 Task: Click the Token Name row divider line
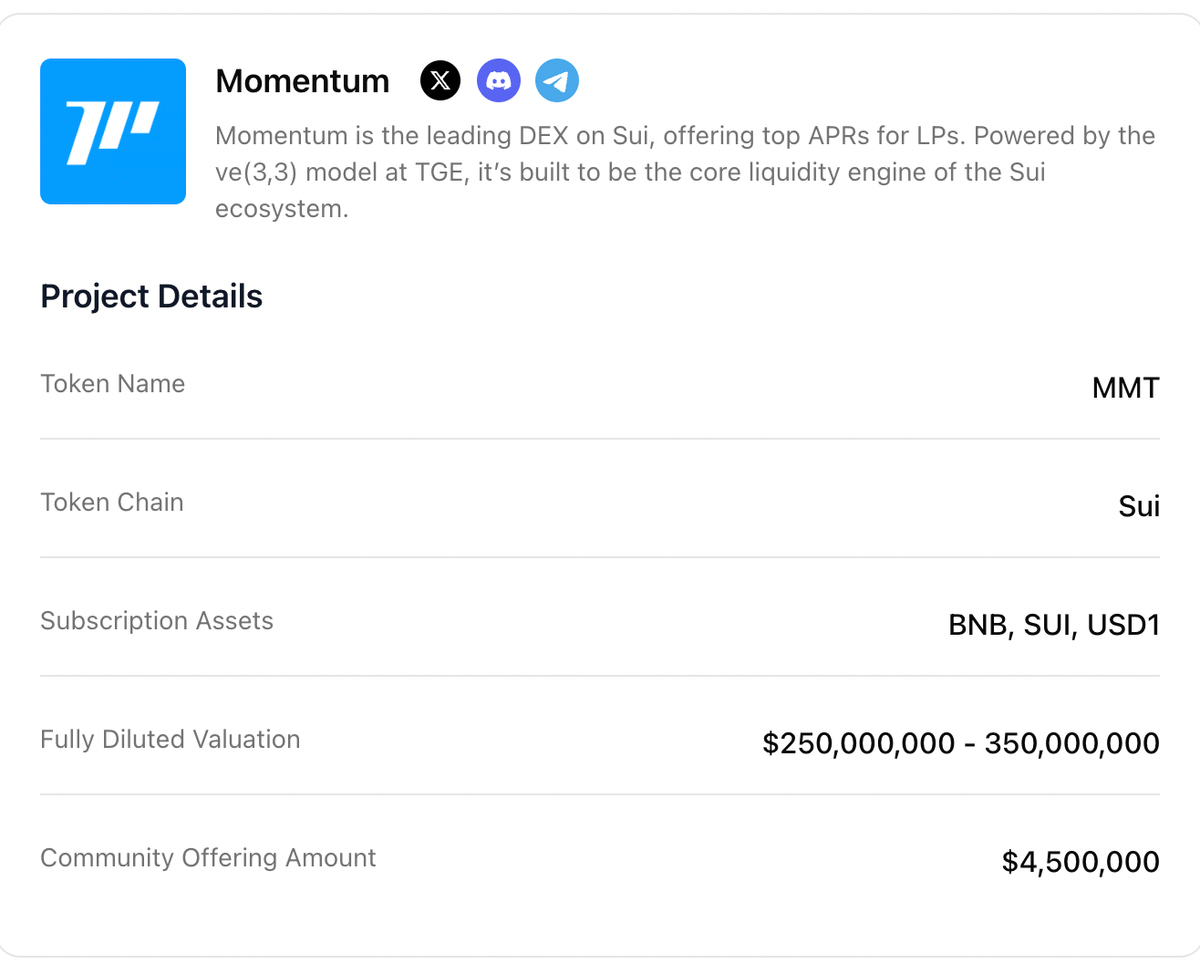(600, 438)
